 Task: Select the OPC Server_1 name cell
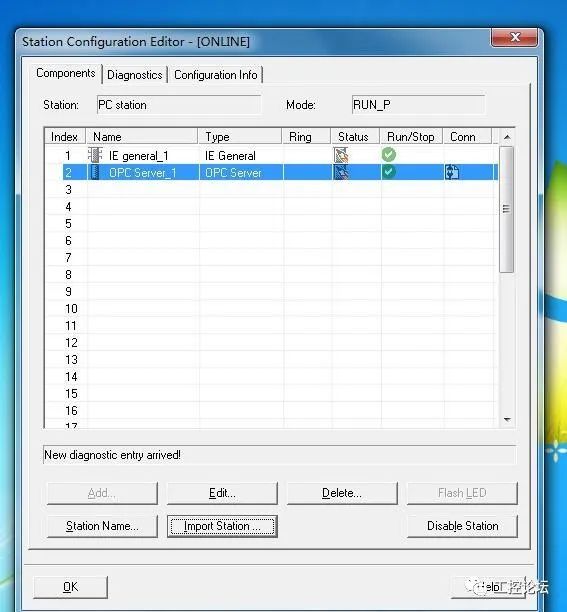(x=143, y=173)
